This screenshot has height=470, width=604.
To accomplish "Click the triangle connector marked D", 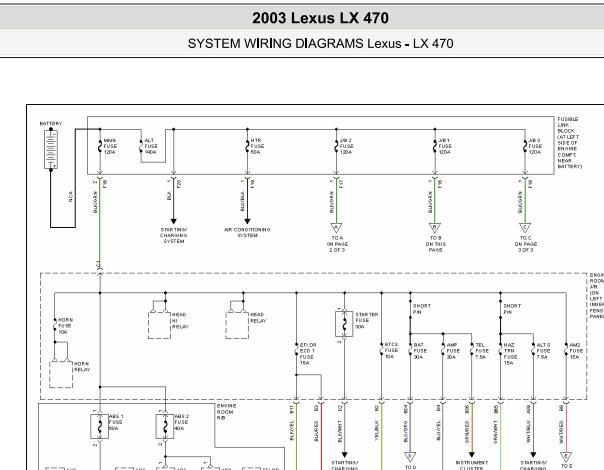I will [x=410, y=457].
